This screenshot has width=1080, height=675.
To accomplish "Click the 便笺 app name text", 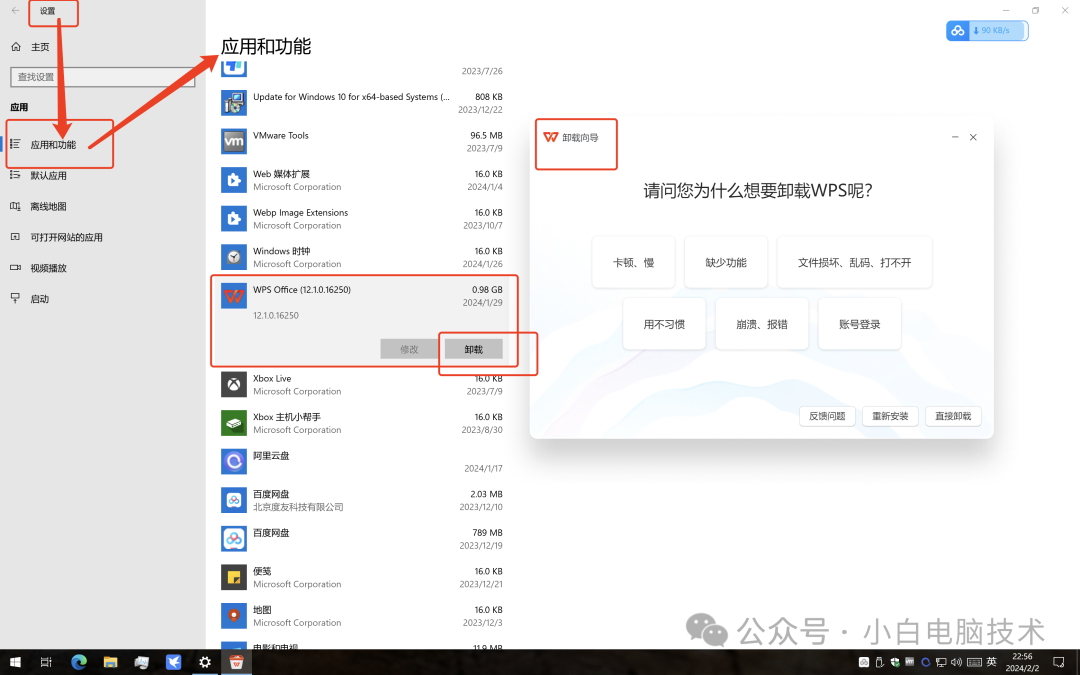I will tap(262, 571).
